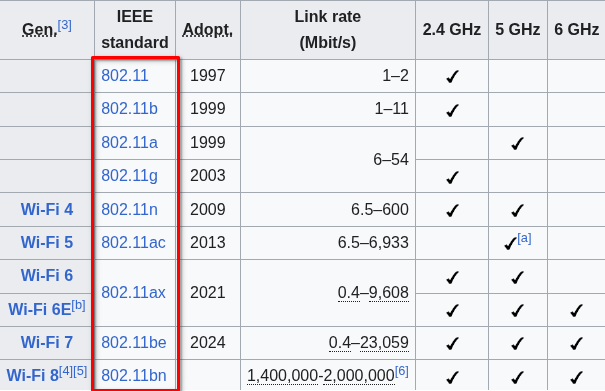
Task: Open the Wi-Fi 4 generation link
Action: pos(47,210)
